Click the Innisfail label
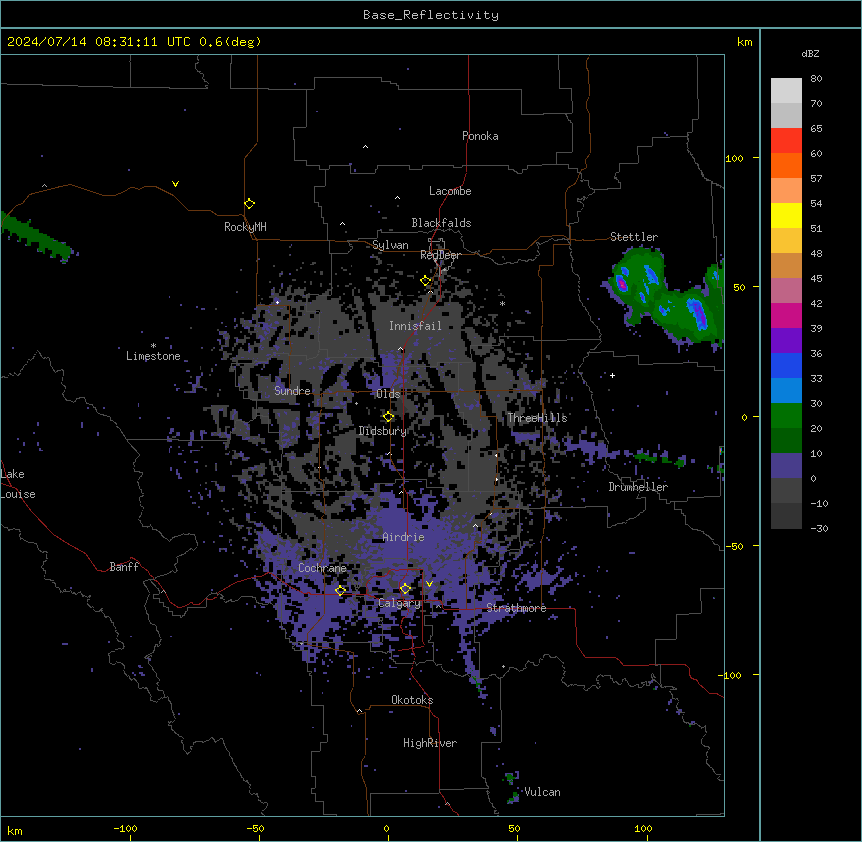This screenshot has height=842, width=862. (x=415, y=326)
